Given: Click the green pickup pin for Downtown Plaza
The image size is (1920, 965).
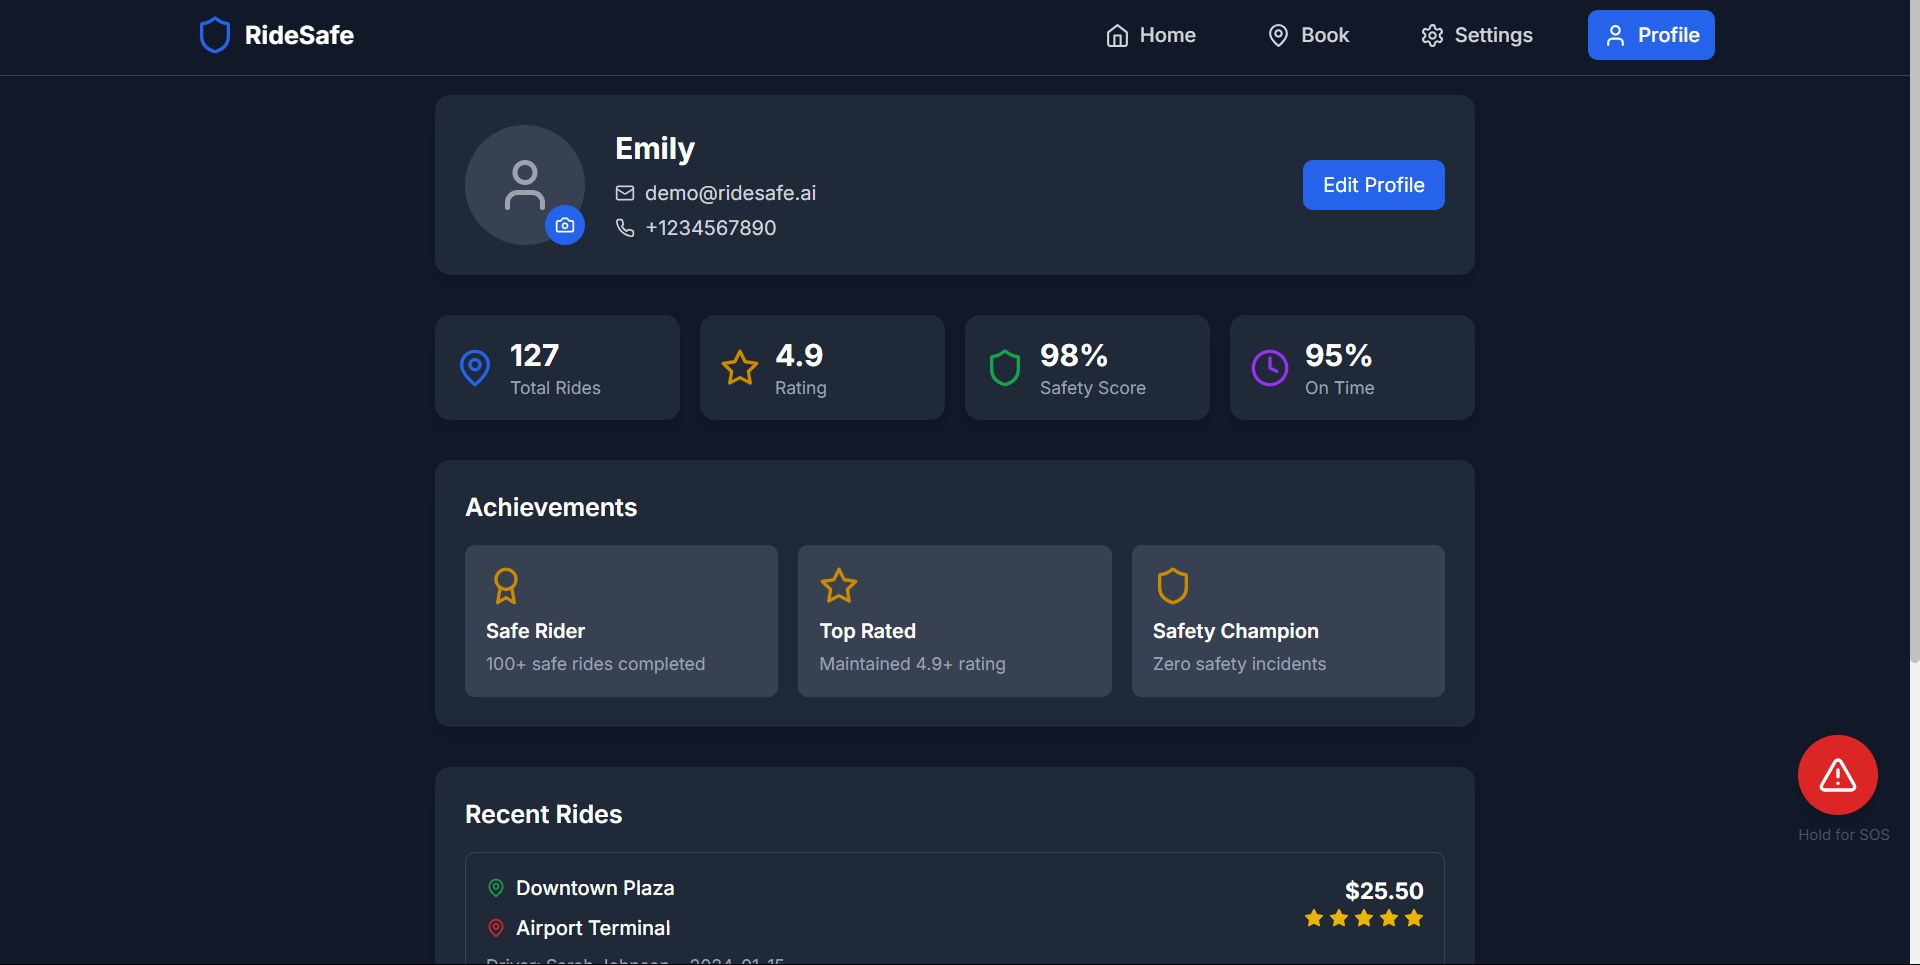Looking at the screenshot, I should tap(496, 888).
